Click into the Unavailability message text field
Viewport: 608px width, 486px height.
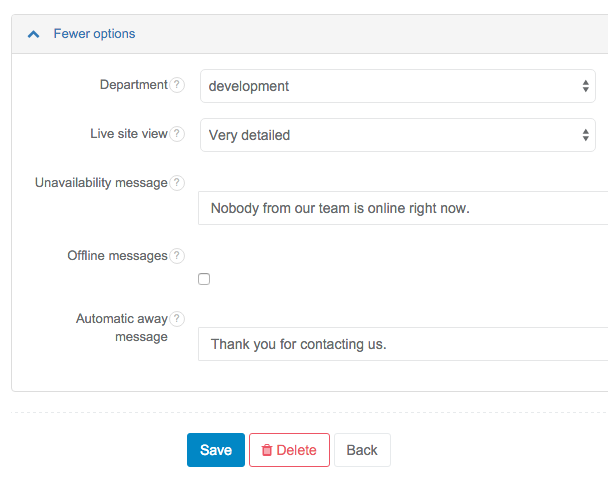(x=403, y=209)
